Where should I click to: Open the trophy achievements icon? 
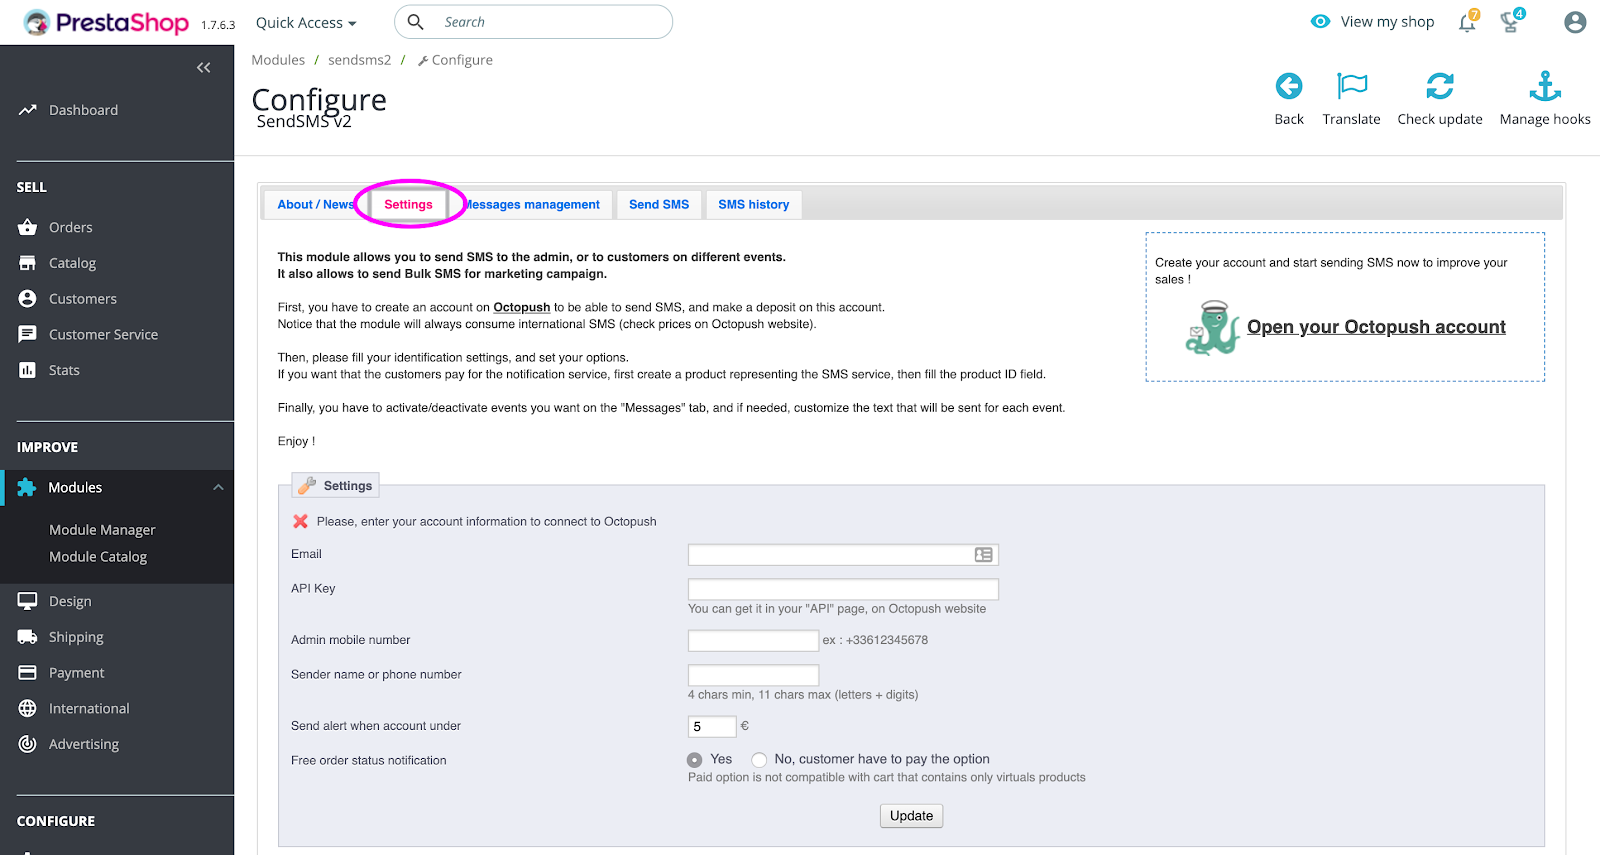[1511, 21]
